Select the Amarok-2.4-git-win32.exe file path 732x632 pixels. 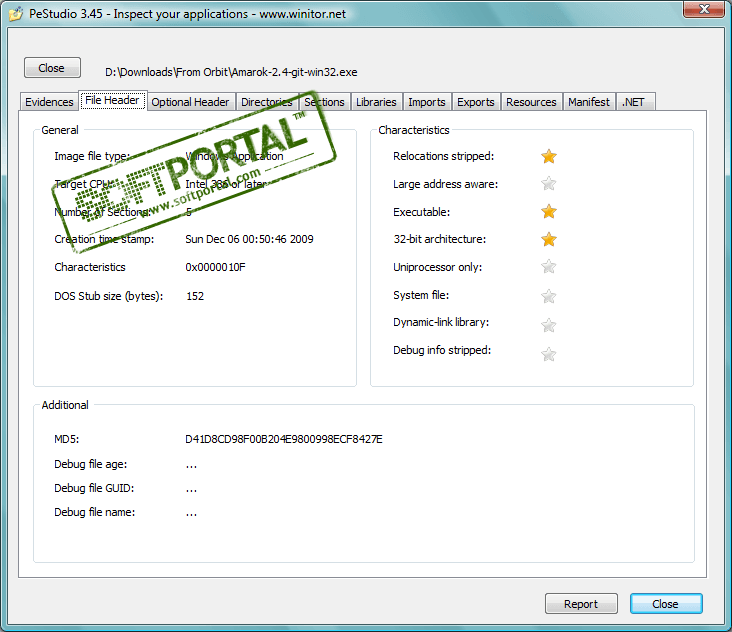(231, 72)
